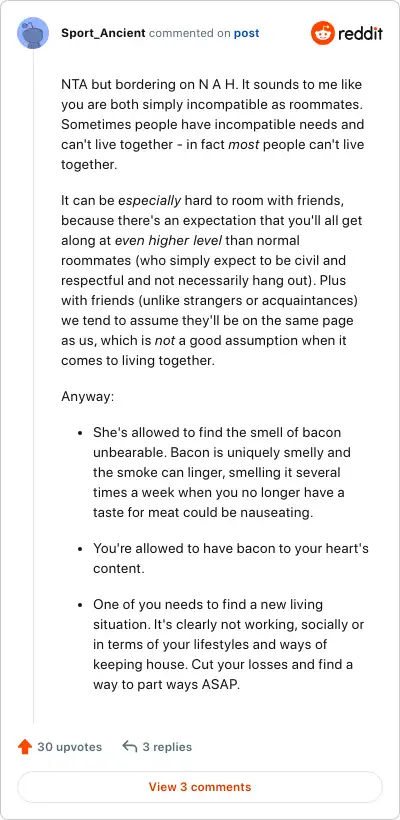Collapse thread using the vertical comment line

[33, 387]
